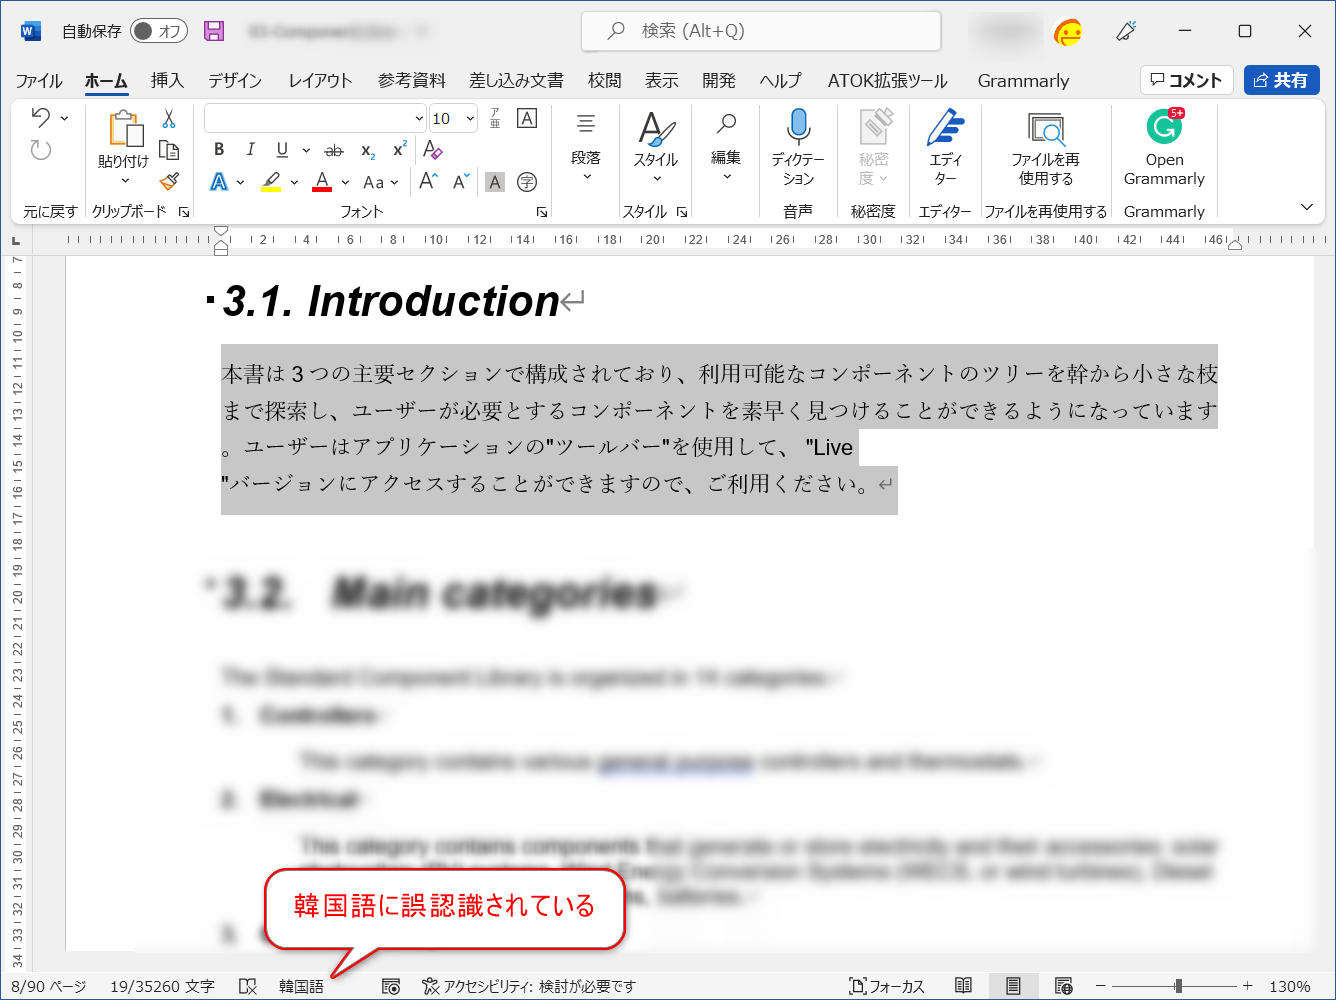The image size is (1336, 1000).
Task: Click accessibility status アクセシビリティ: 検討が必要です
Action: pos(528,987)
